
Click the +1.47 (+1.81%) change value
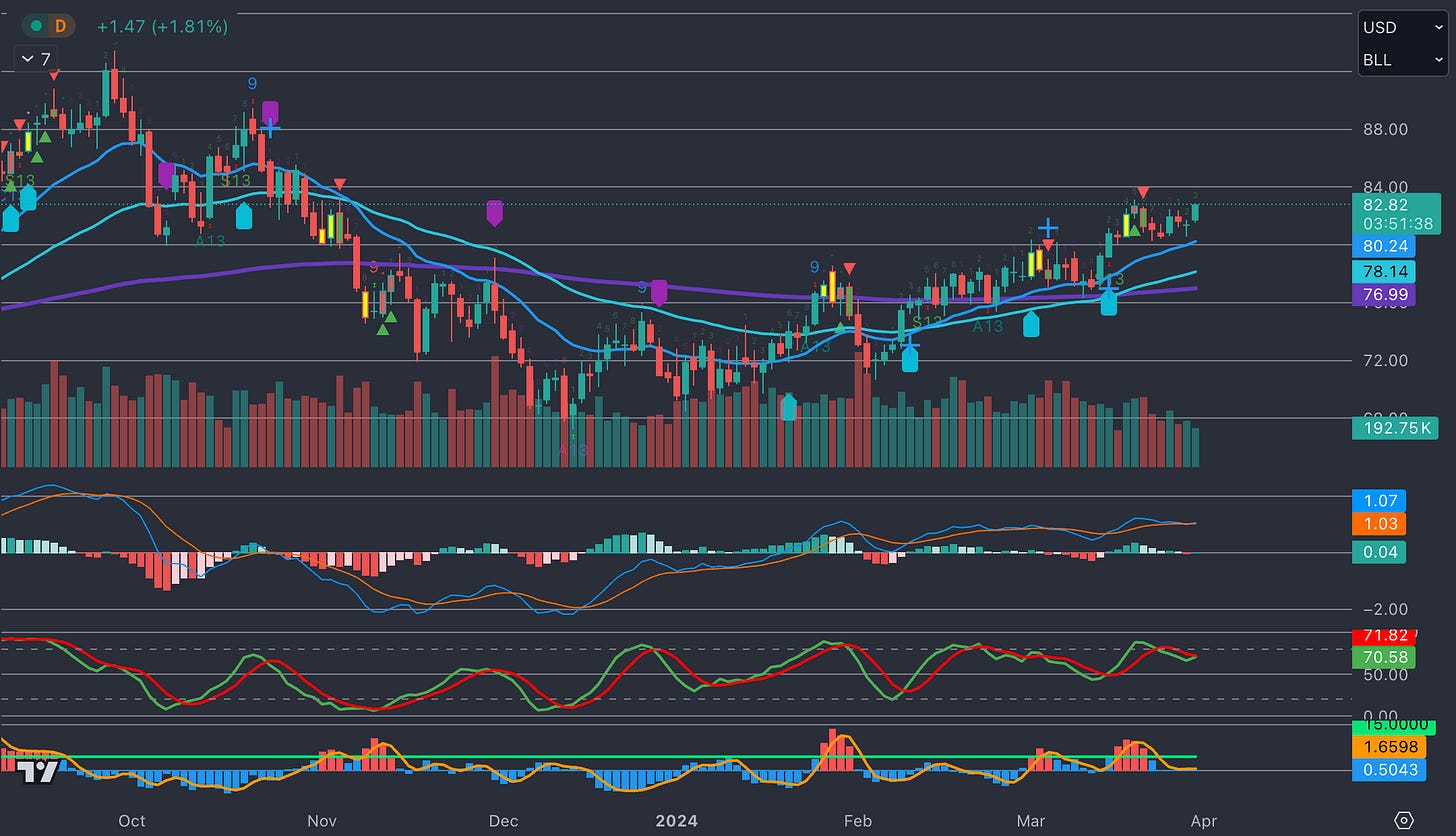(x=162, y=26)
